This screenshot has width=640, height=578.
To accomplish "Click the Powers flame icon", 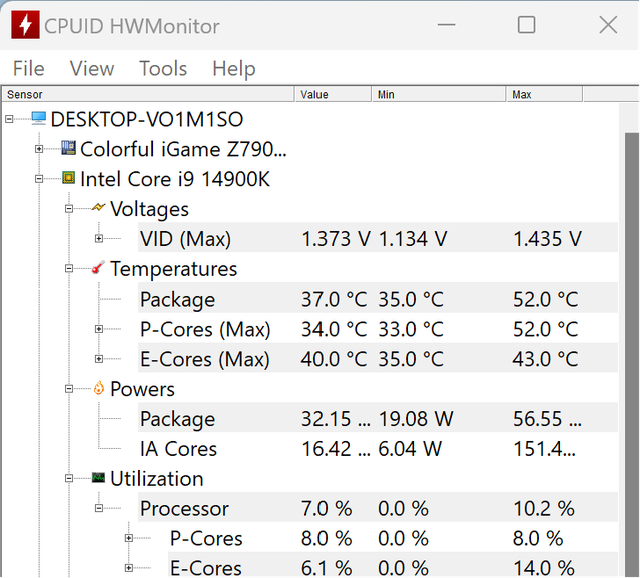I will [x=98, y=388].
